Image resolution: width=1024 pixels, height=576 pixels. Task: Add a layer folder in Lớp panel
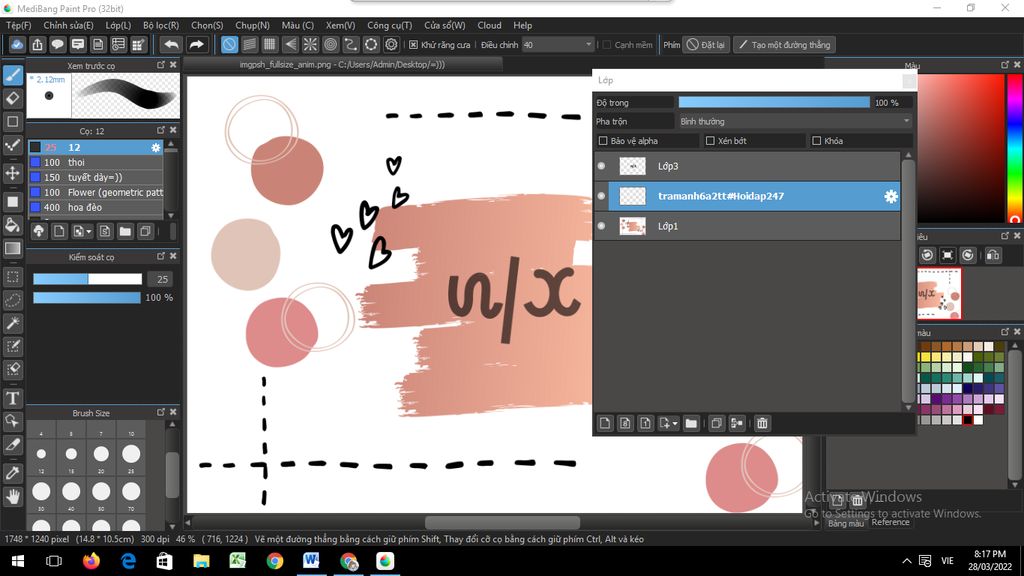pyautogui.click(x=691, y=423)
